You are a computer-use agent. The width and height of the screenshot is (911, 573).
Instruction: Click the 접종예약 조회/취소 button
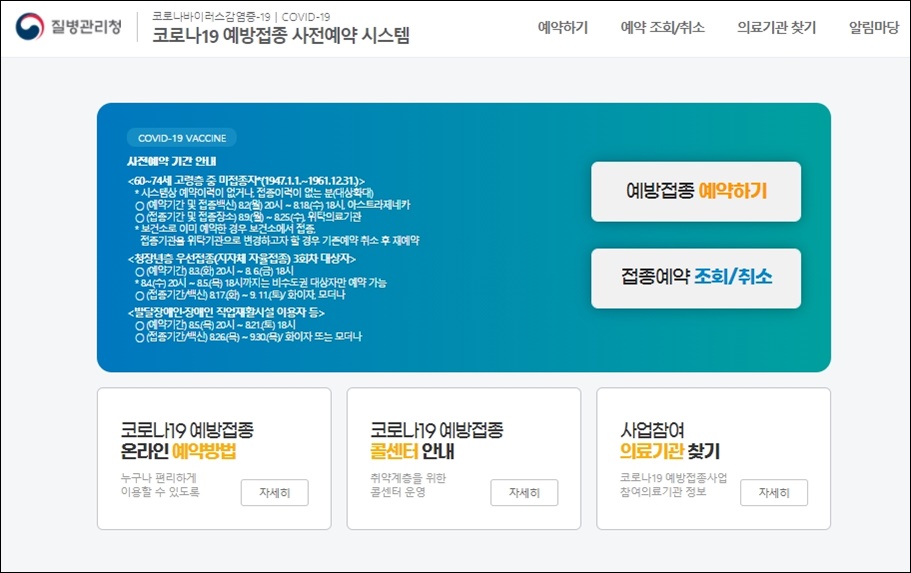(x=696, y=278)
